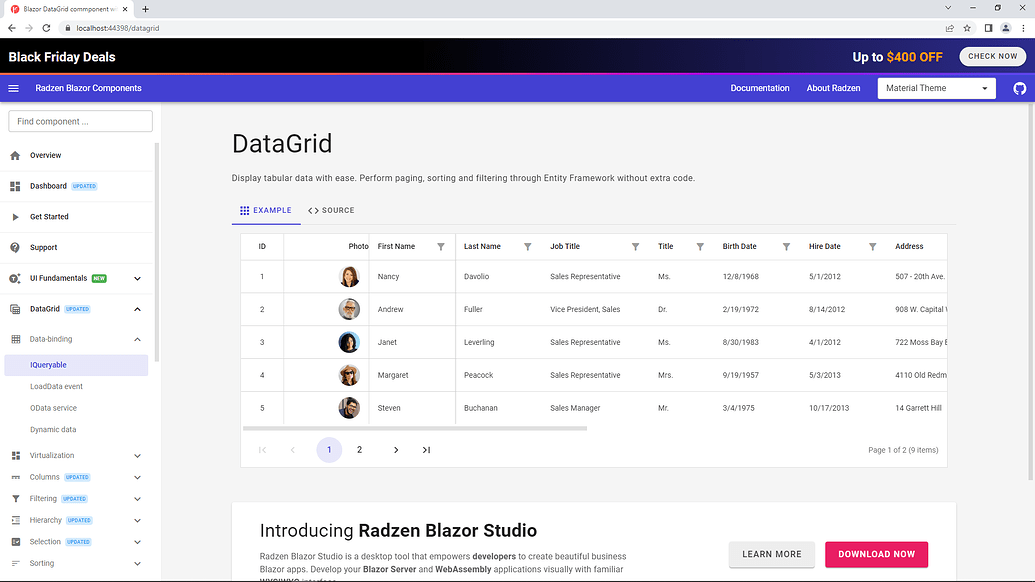Open the Material Theme dropdown

(935, 88)
